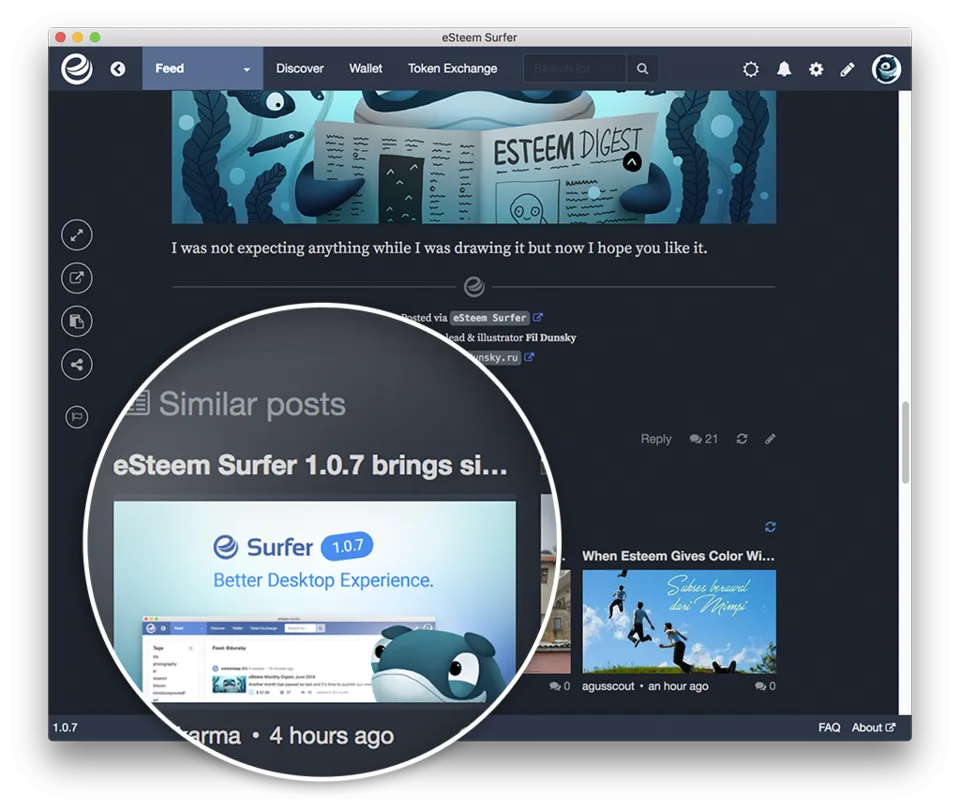Create a new post with pencil icon

[x=847, y=69]
